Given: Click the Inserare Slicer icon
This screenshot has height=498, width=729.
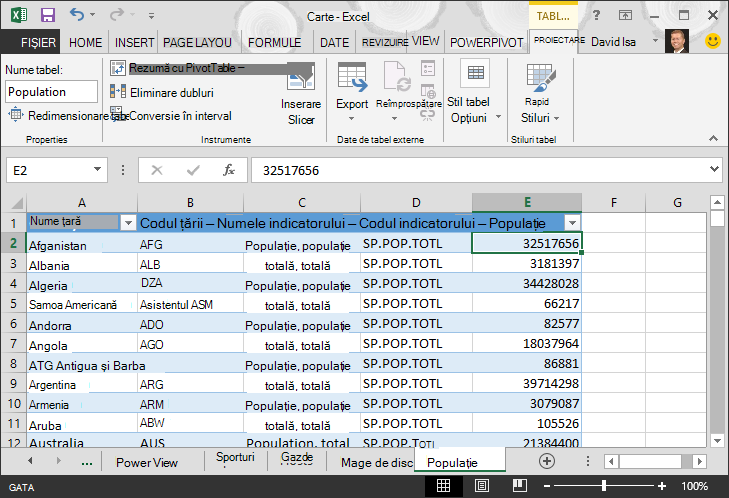Looking at the screenshot, I should 300,77.
